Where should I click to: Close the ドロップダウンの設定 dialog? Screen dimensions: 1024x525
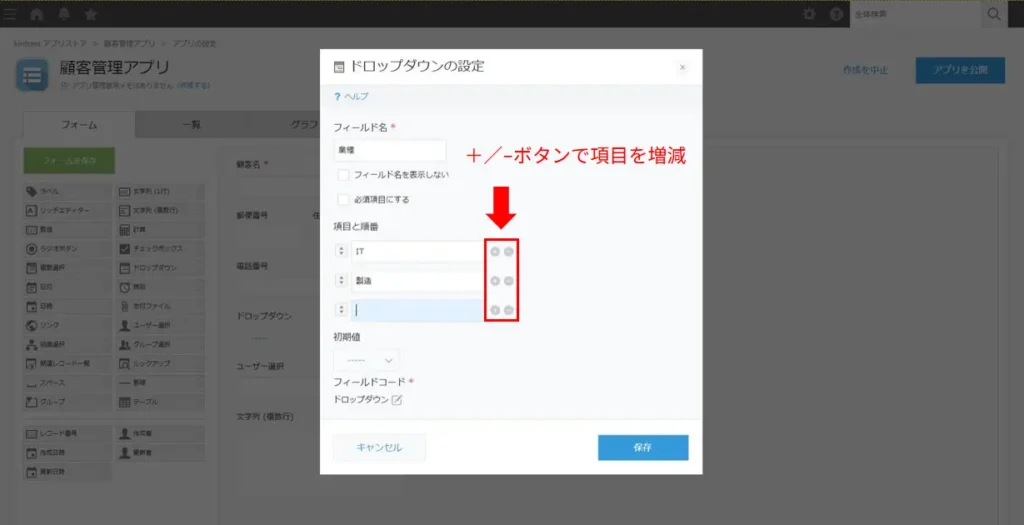click(x=682, y=67)
